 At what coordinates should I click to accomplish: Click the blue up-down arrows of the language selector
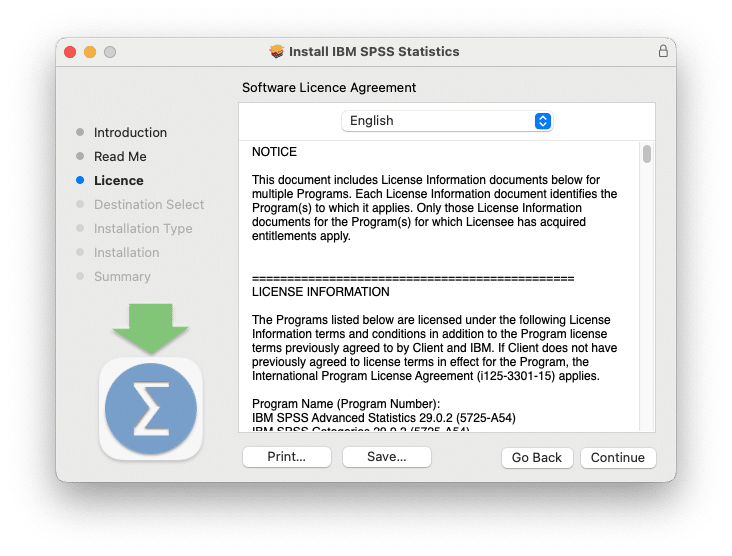tap(543, 121)
